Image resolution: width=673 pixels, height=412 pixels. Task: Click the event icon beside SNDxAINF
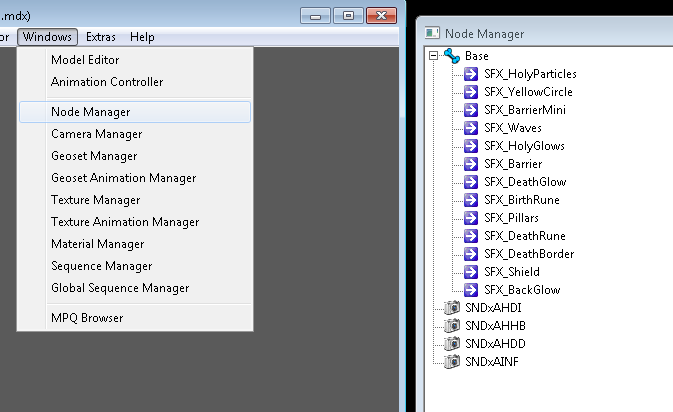coord(452,362)
